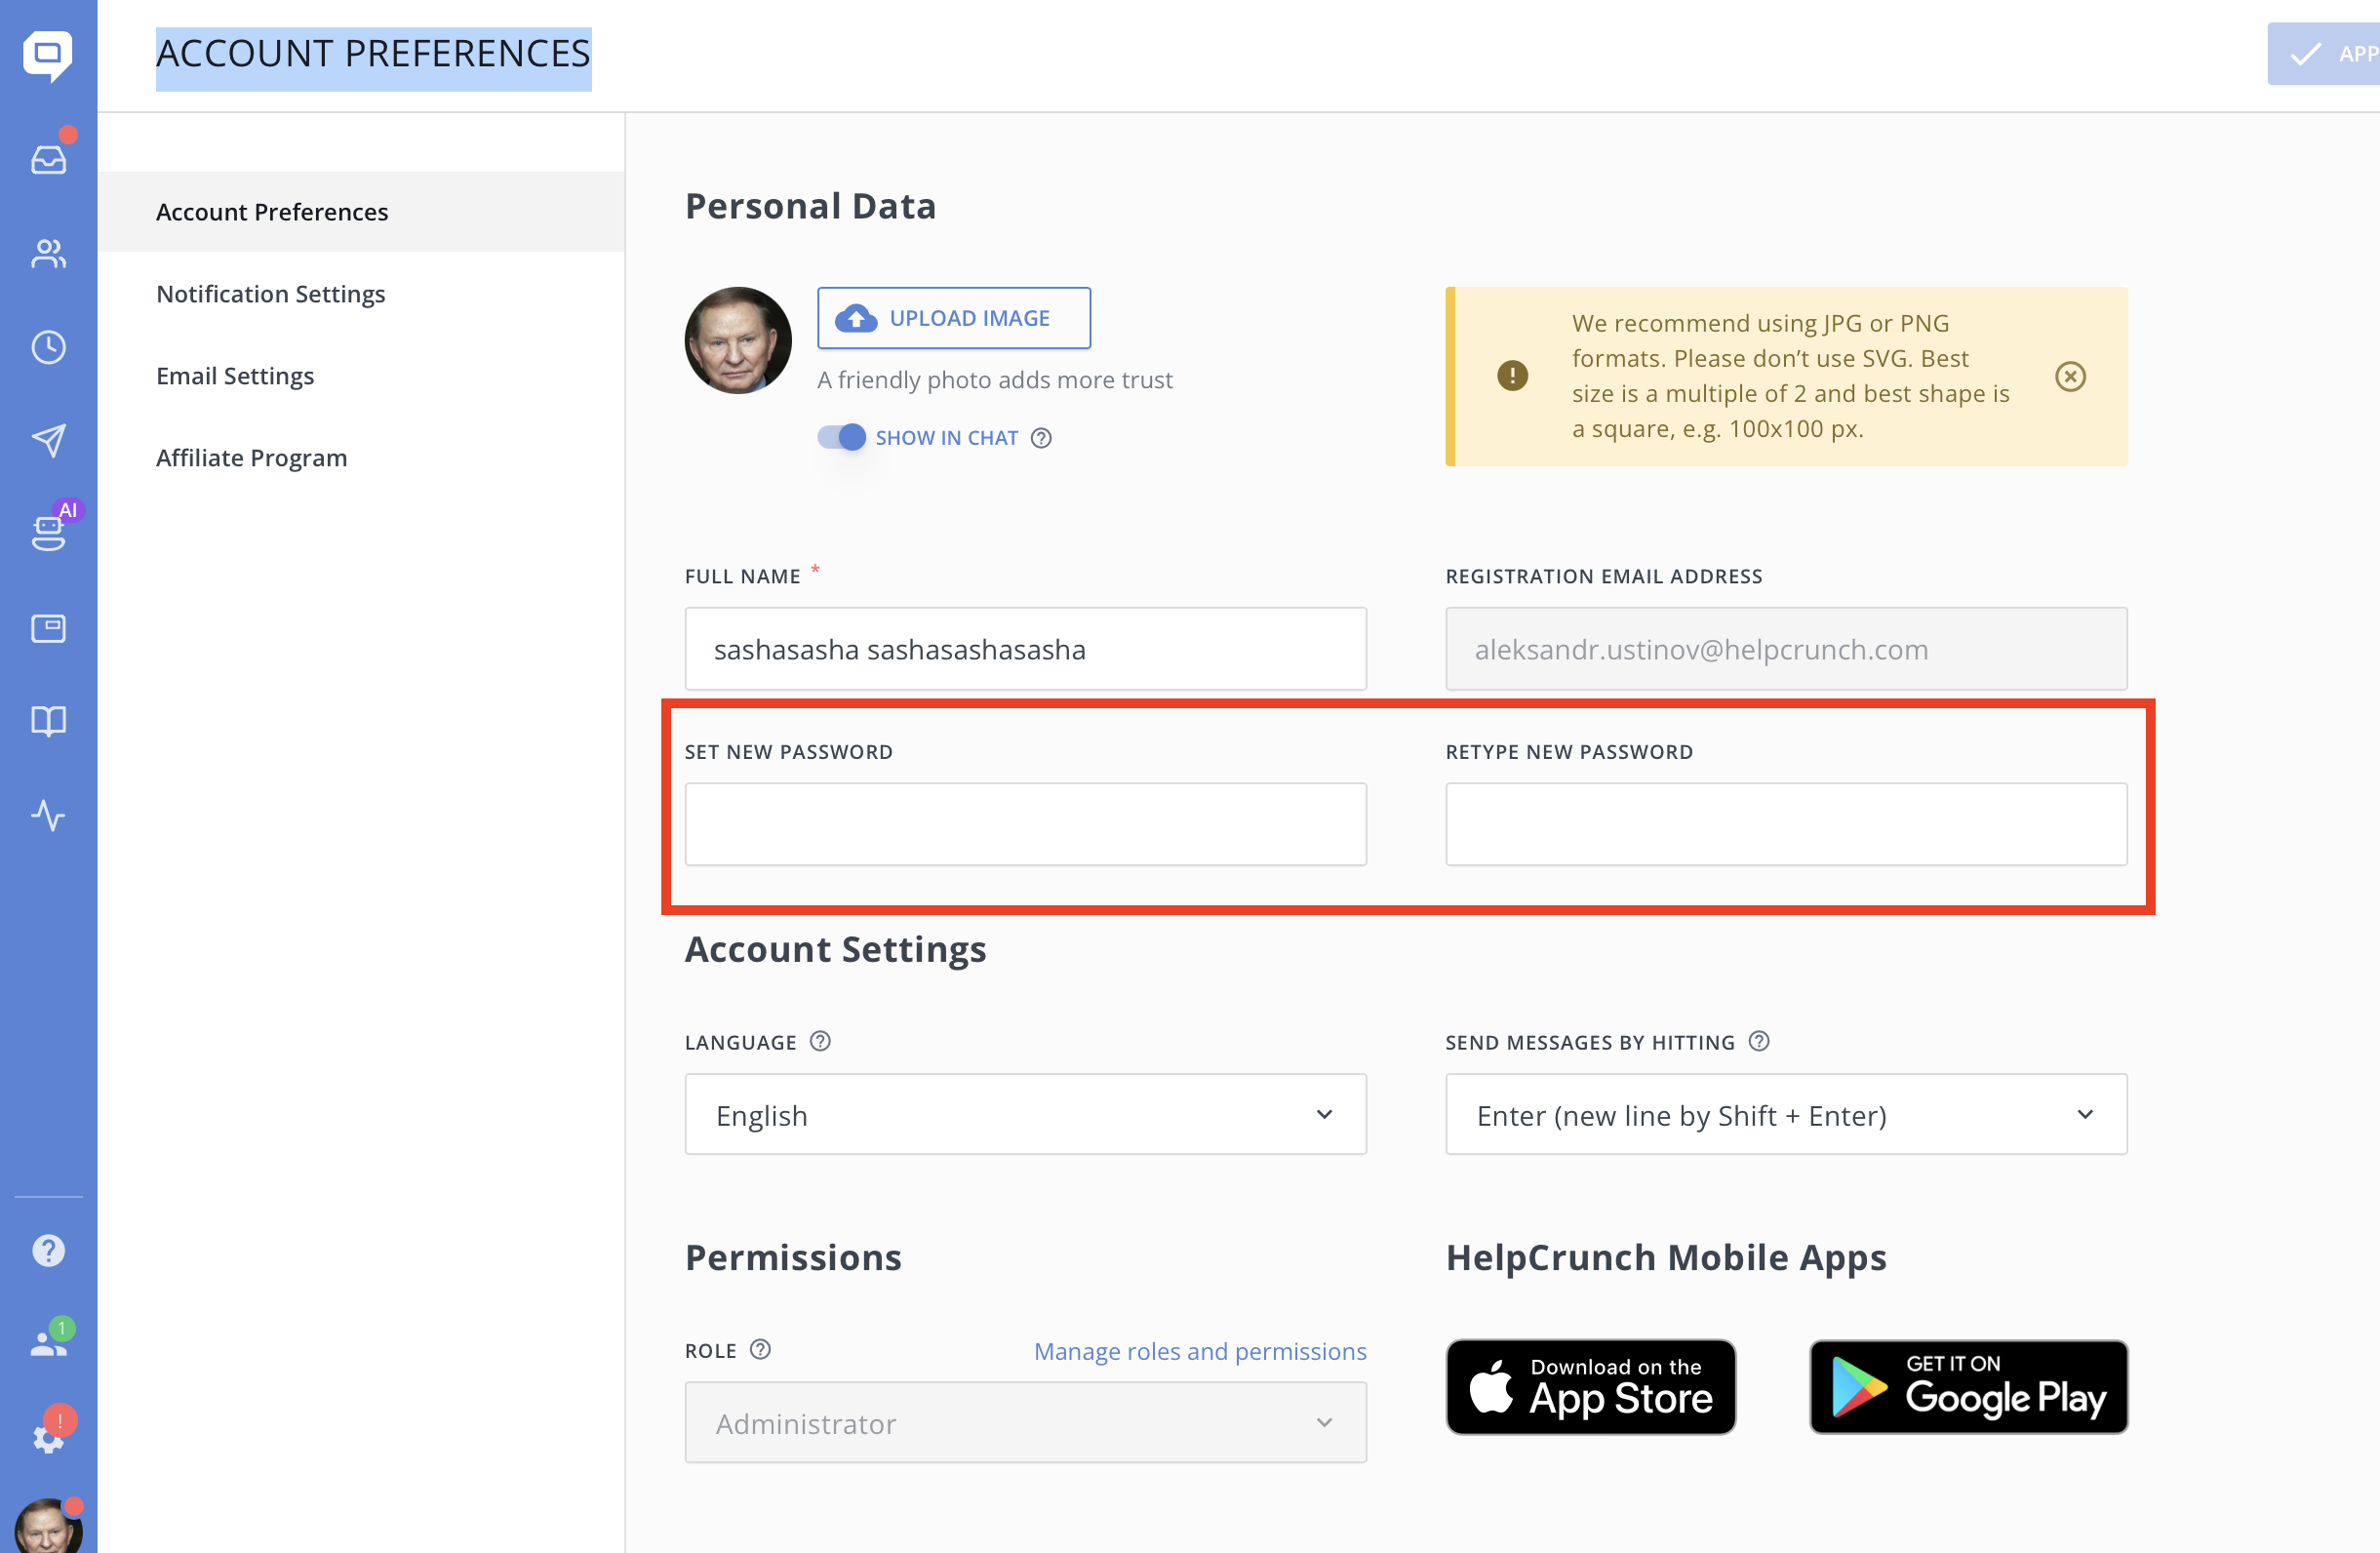
Task: Open the Contacts people icon
Action: pyautogui.click(x=48, y=254)
